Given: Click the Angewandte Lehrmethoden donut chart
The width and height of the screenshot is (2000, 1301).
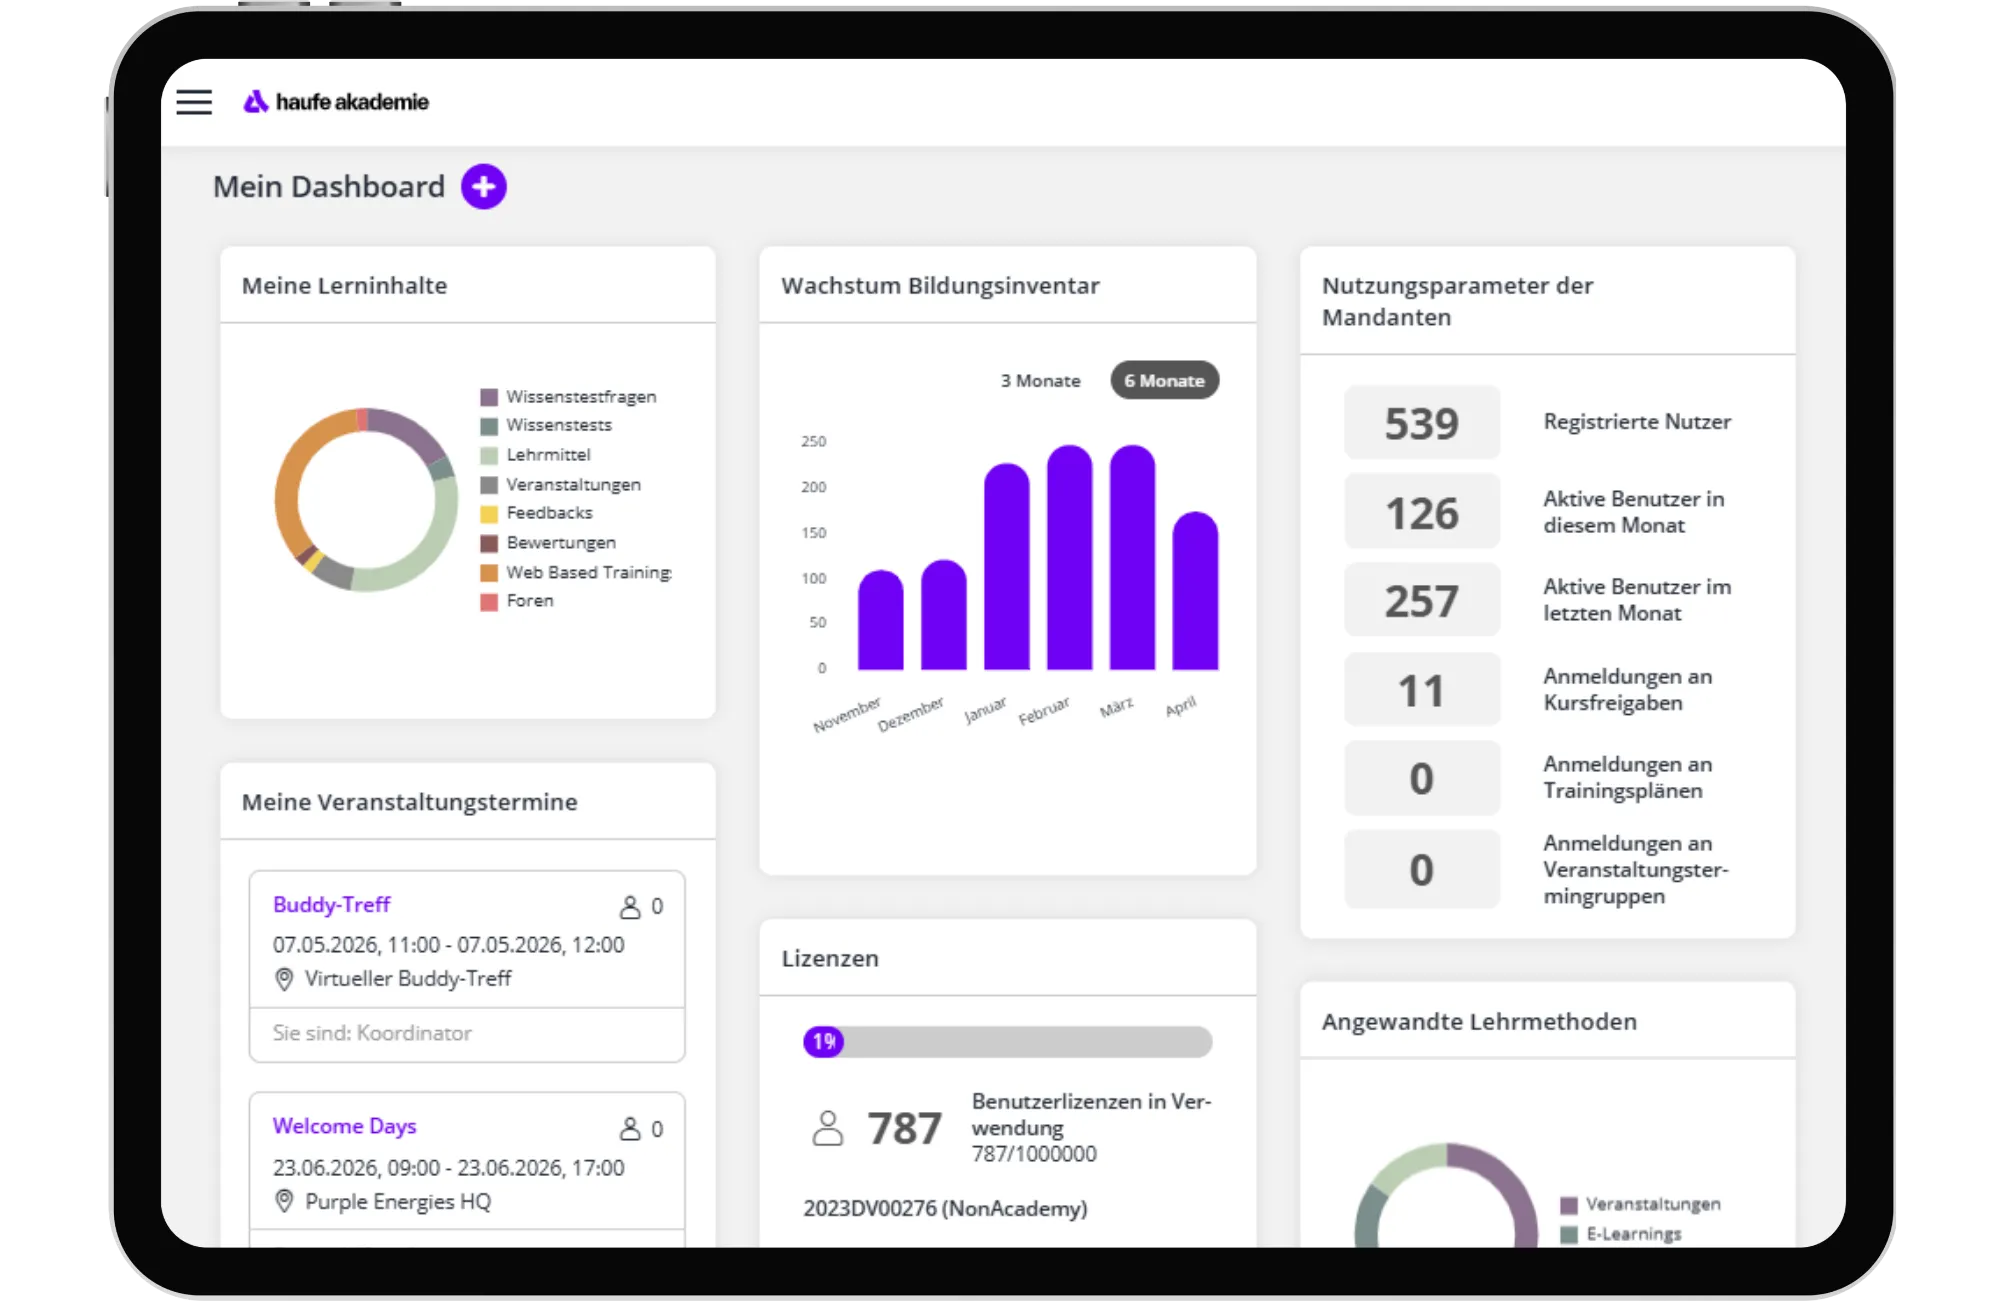Looking at the screenshot, I should (x=1446, y=1195).
